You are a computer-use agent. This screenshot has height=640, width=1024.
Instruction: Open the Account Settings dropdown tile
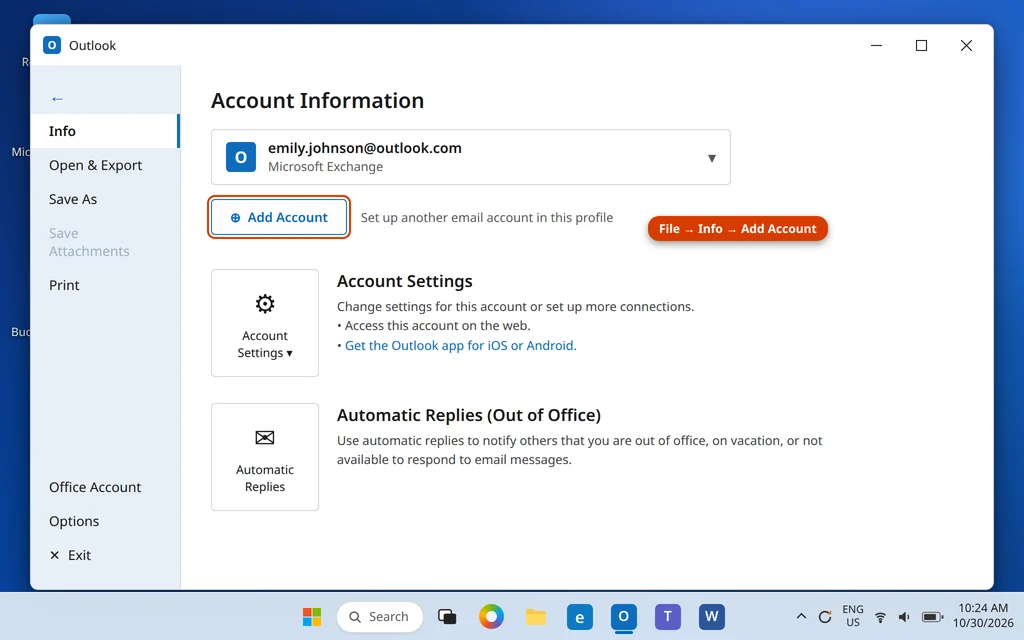265,323
